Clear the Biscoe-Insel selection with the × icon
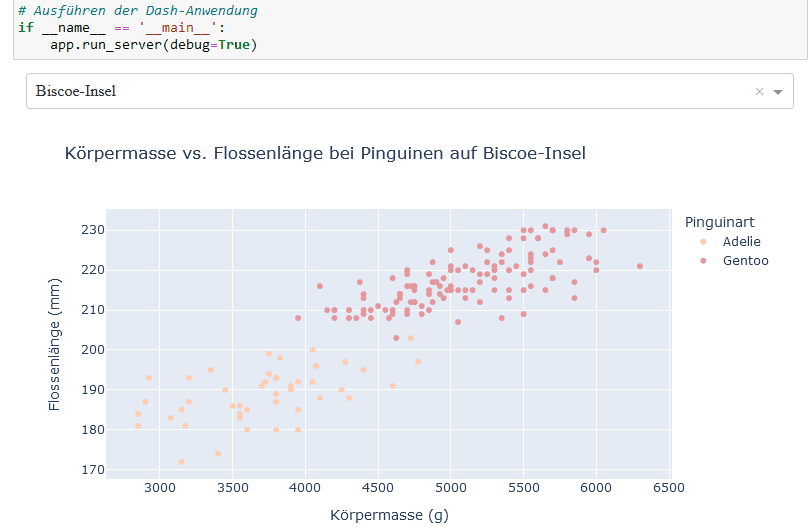 pos(759,91)
